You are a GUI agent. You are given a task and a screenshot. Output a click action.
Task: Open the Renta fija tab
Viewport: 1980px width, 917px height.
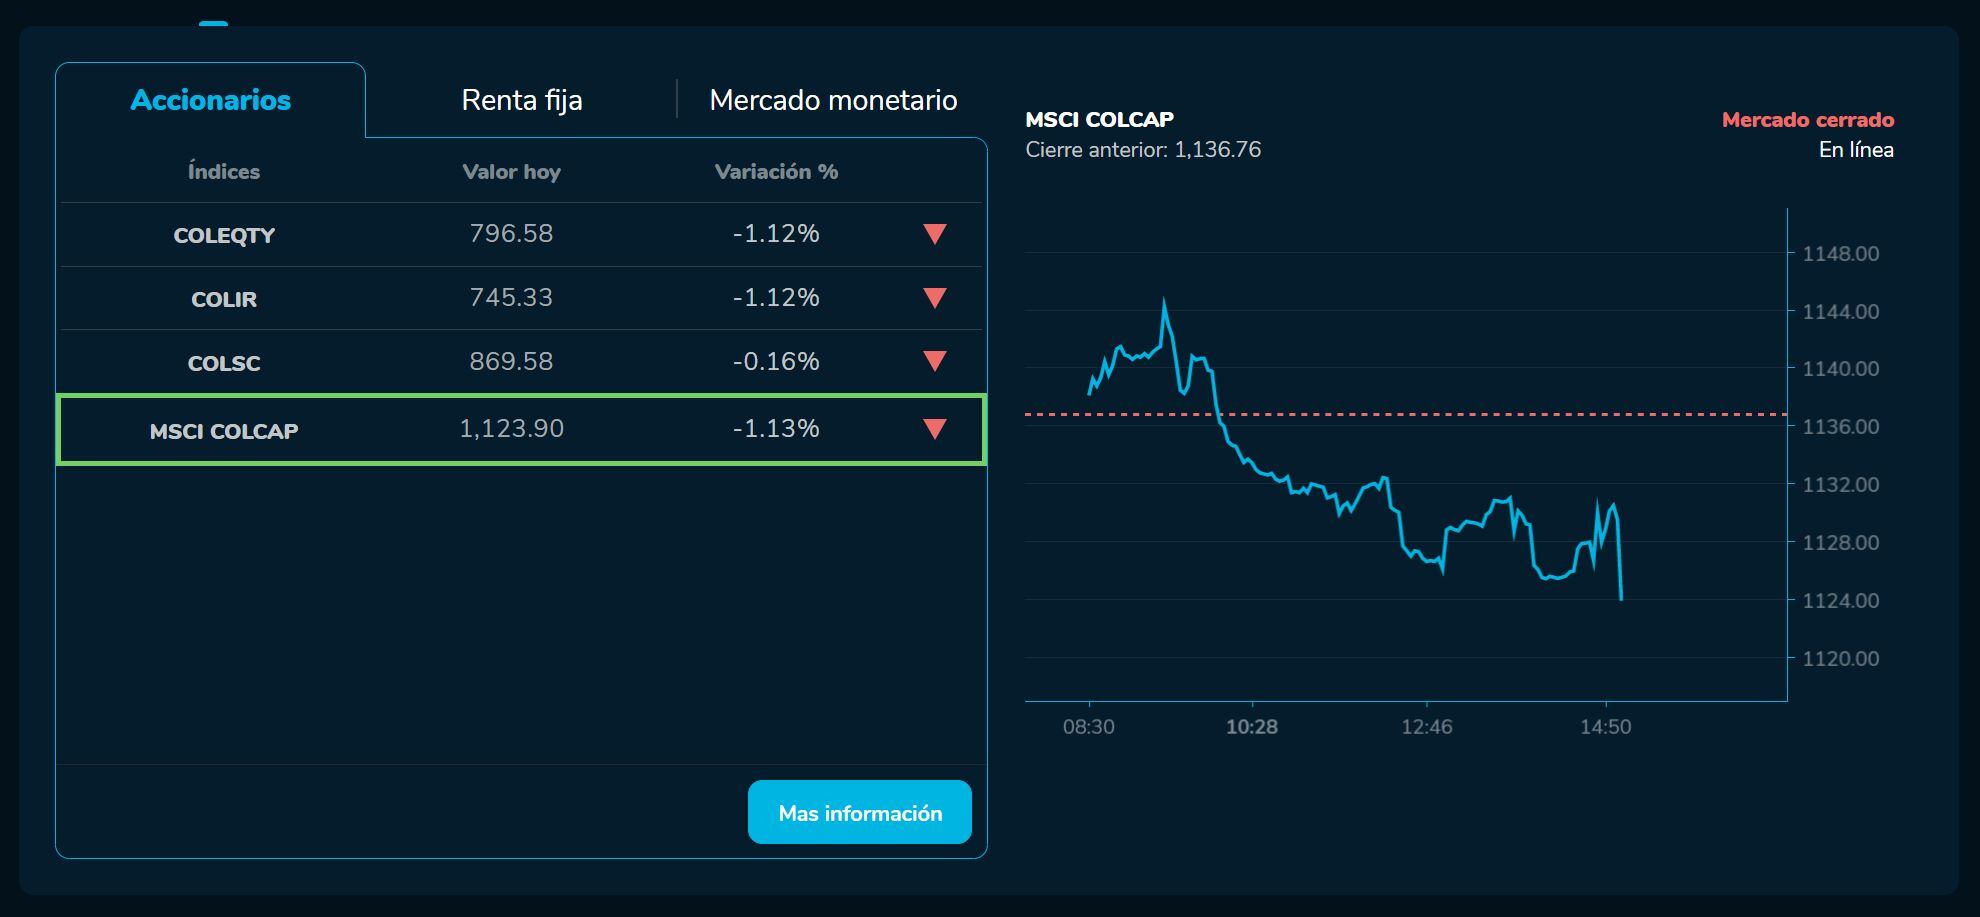tap(521, 100)
